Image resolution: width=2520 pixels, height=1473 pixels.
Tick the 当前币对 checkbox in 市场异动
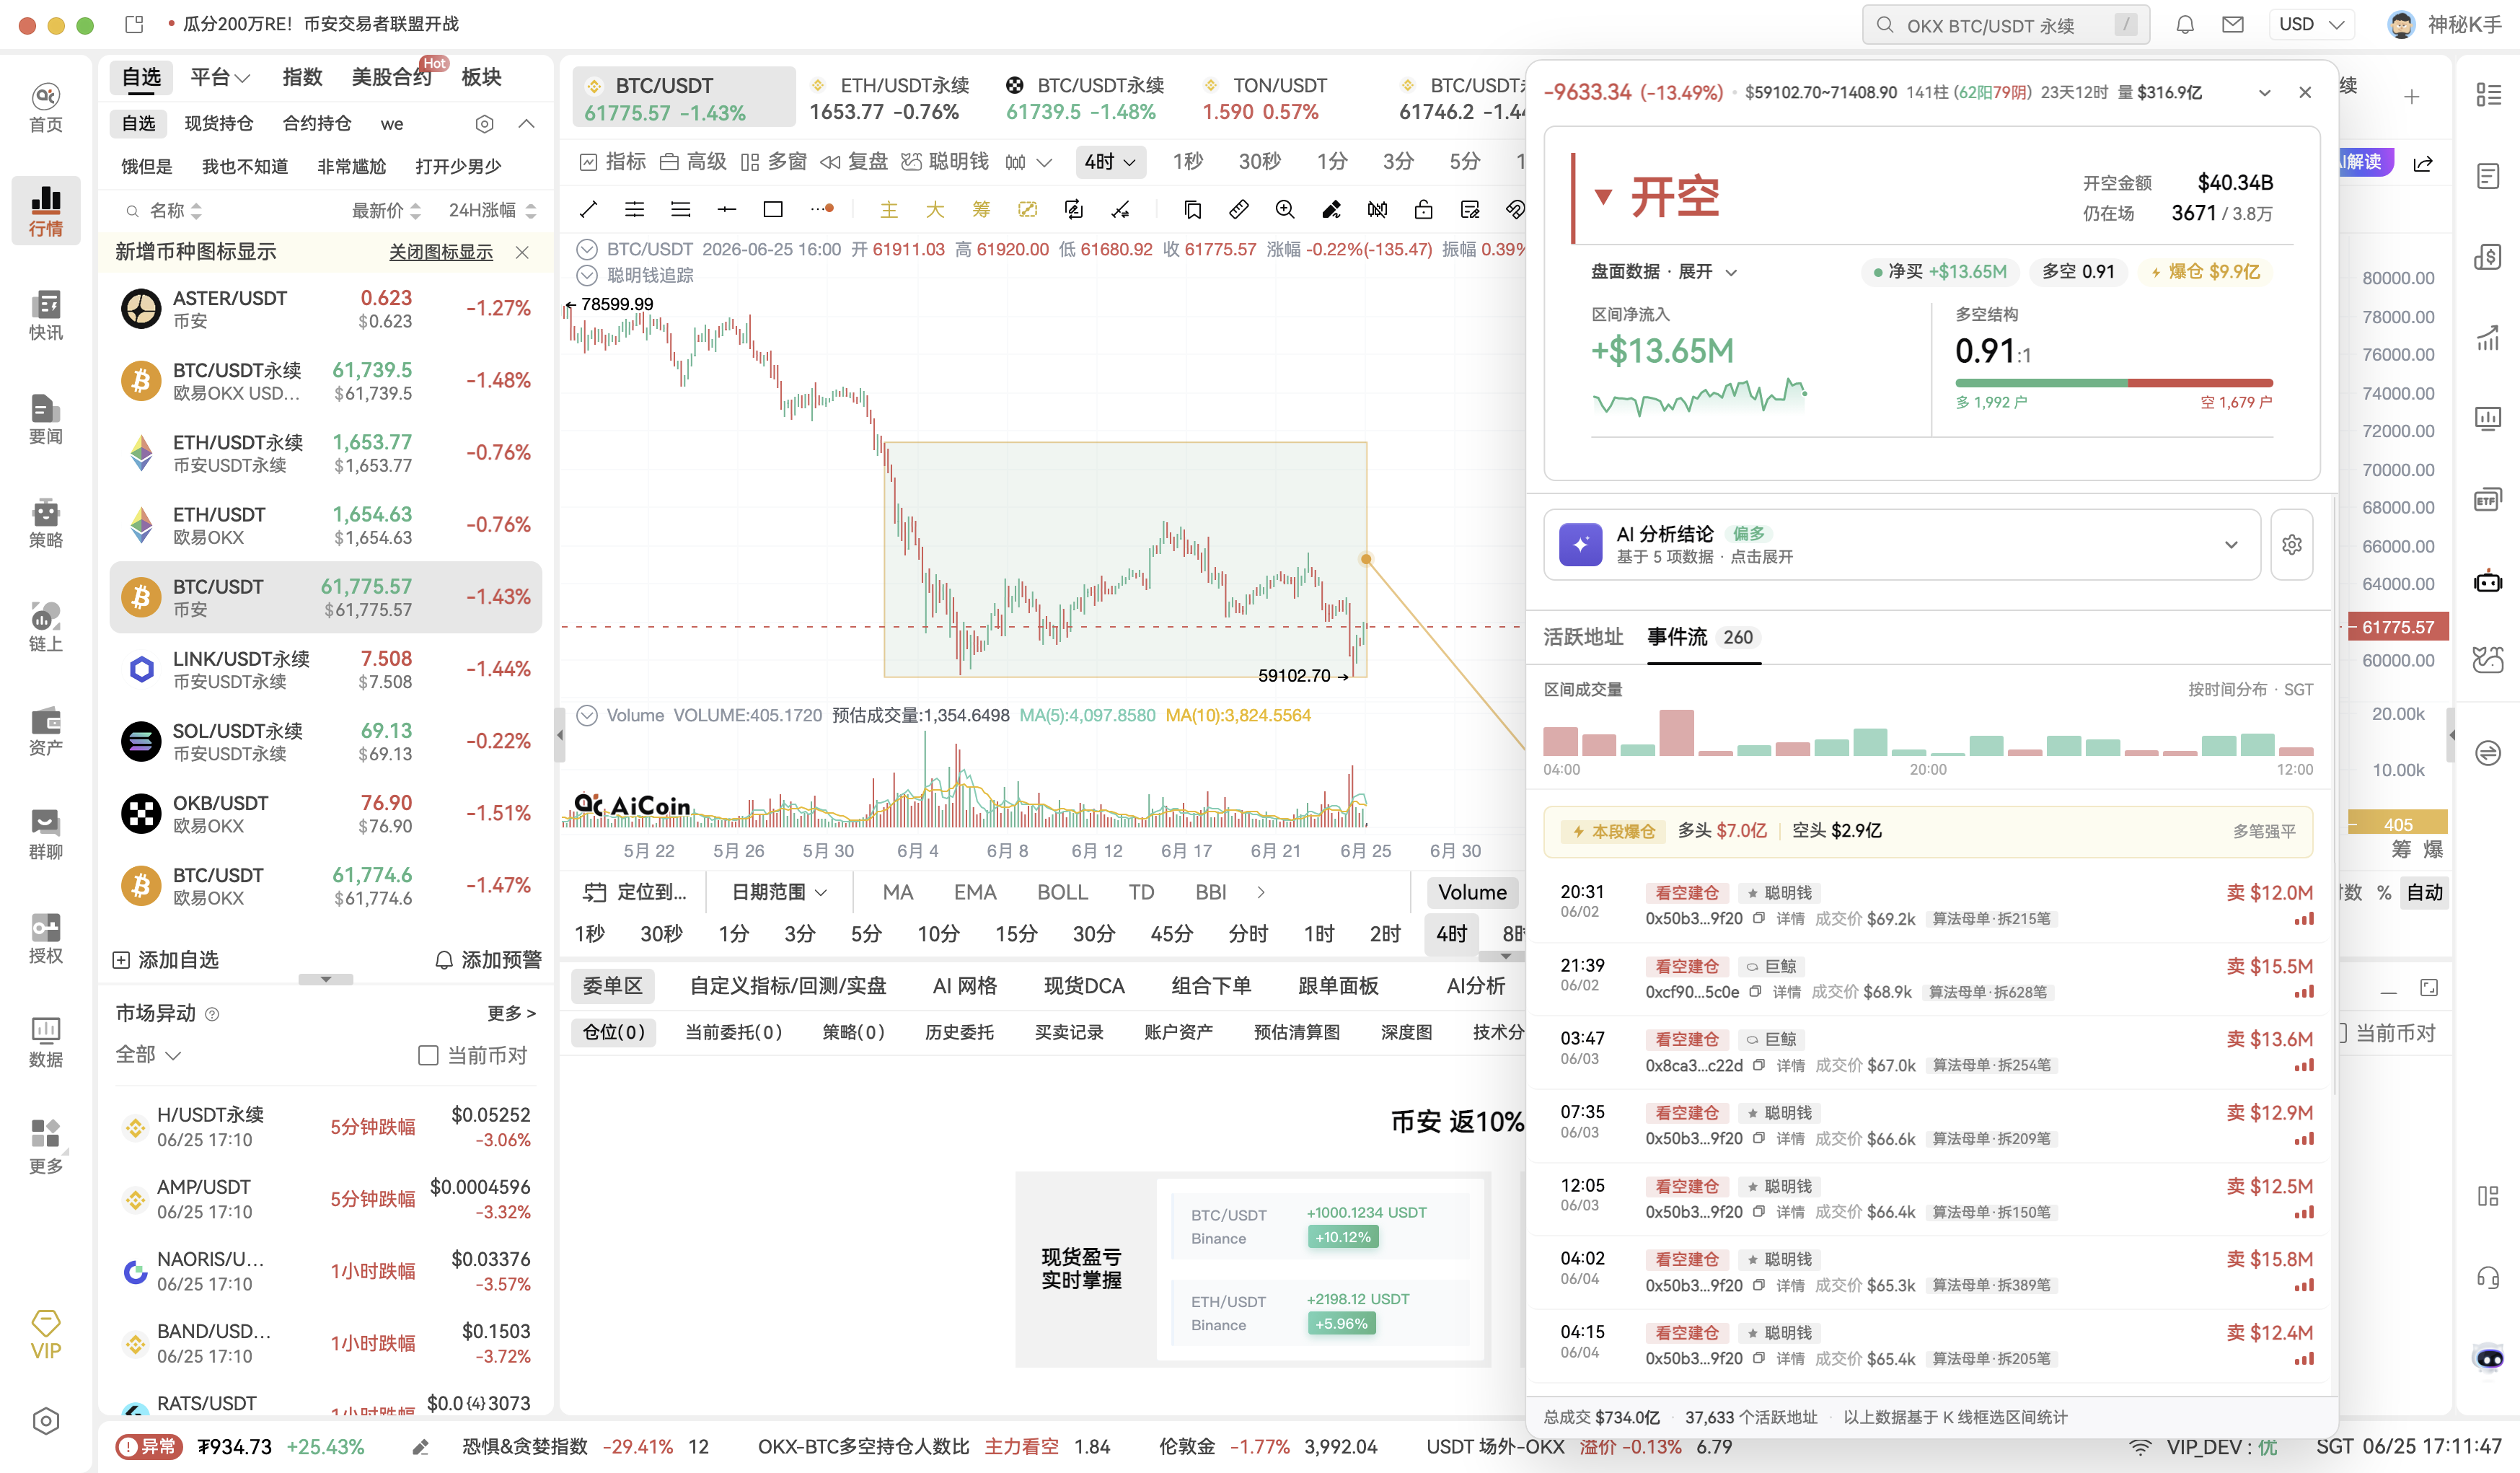(428, 1055)
